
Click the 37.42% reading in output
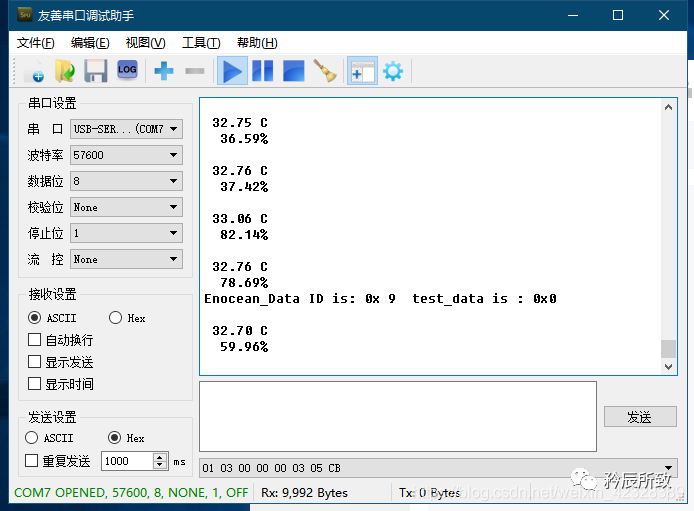[244, 187]
